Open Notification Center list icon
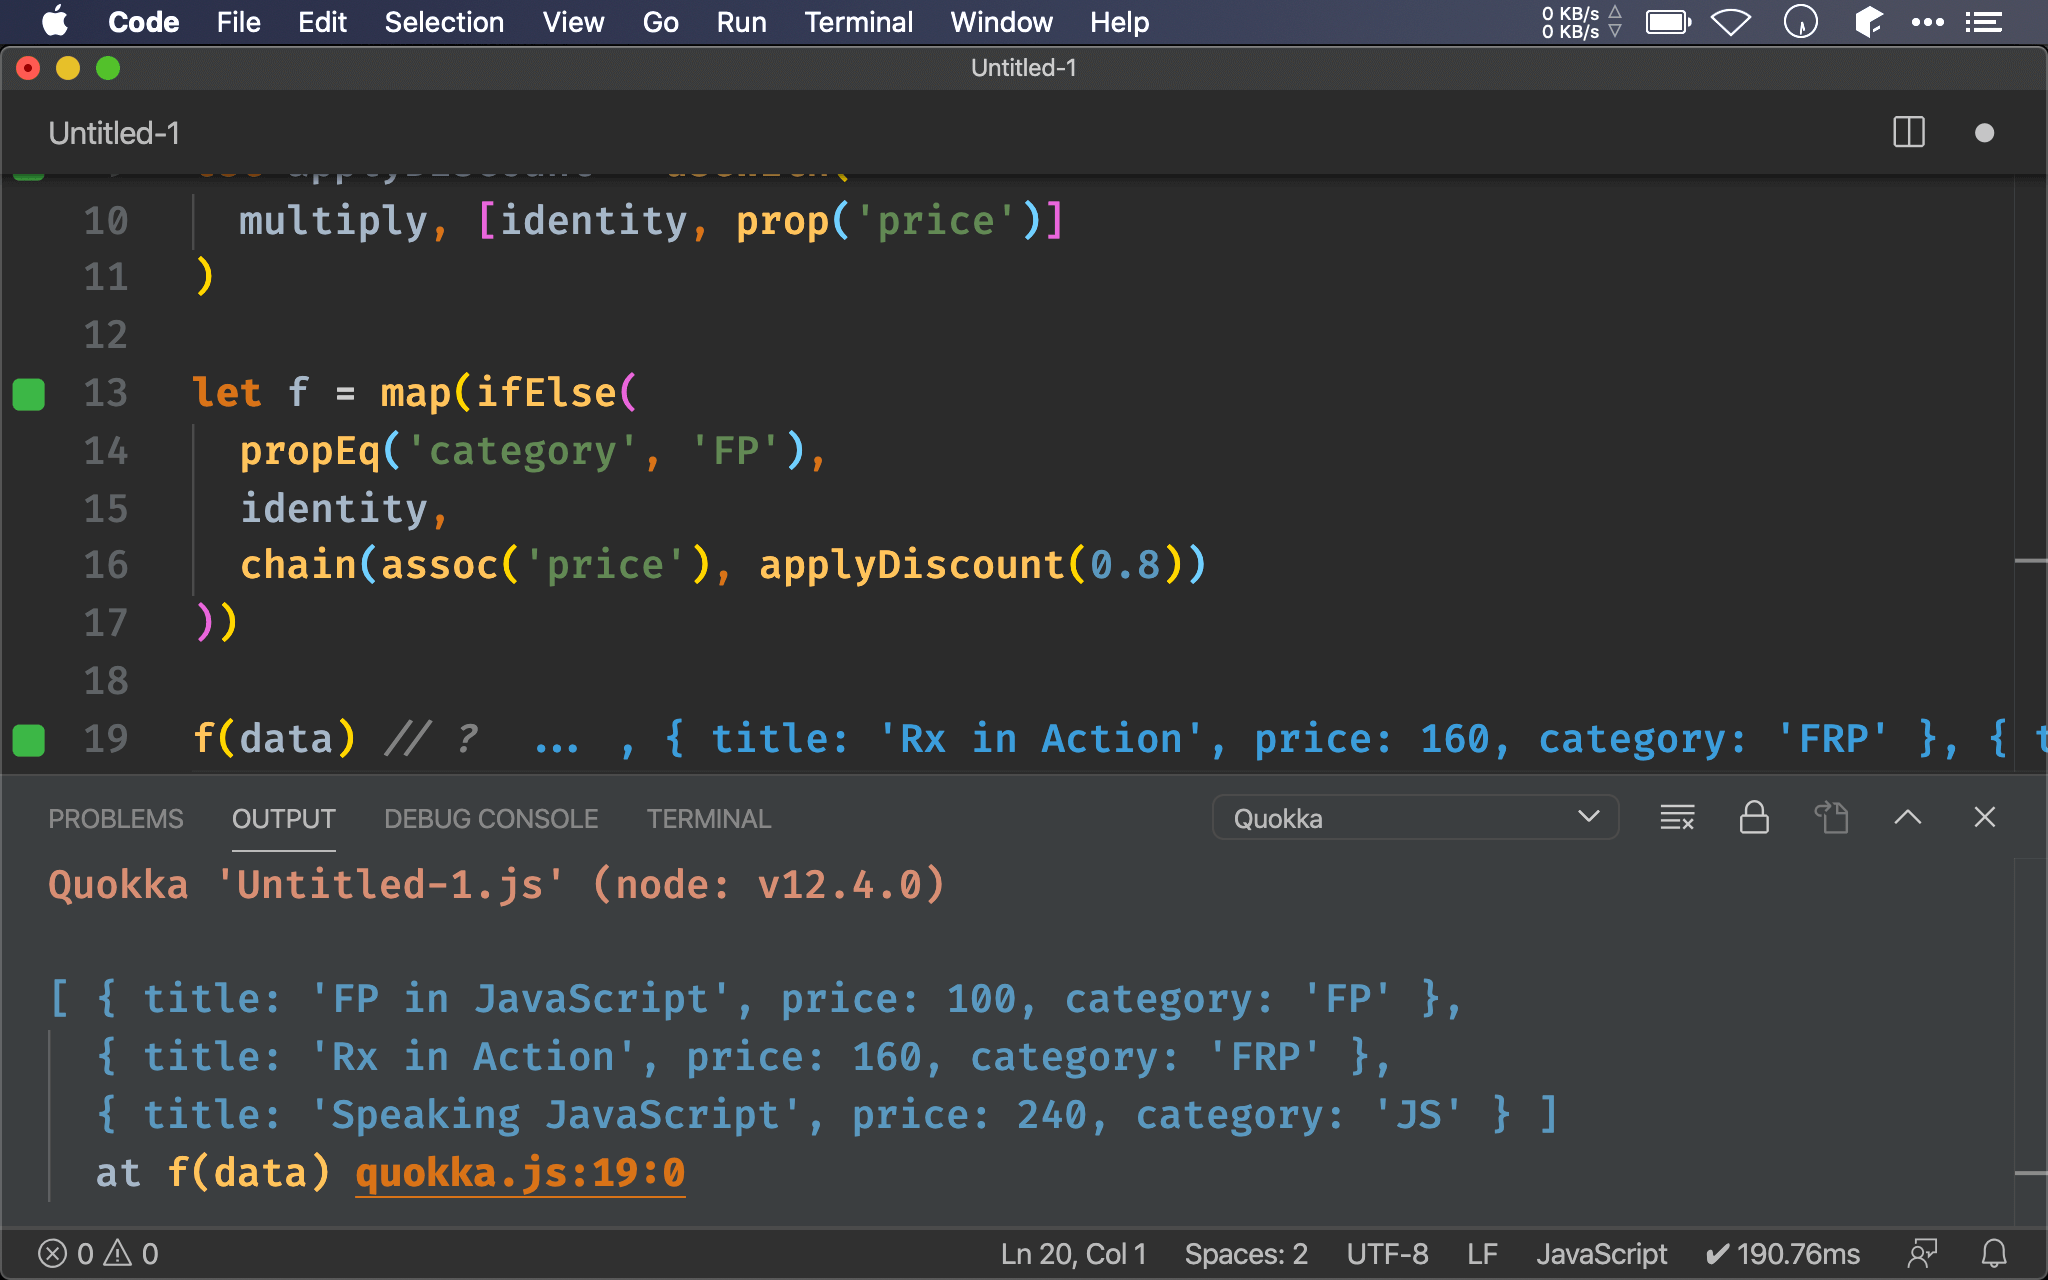2048x1280 pixels. tap(1984, 22)
